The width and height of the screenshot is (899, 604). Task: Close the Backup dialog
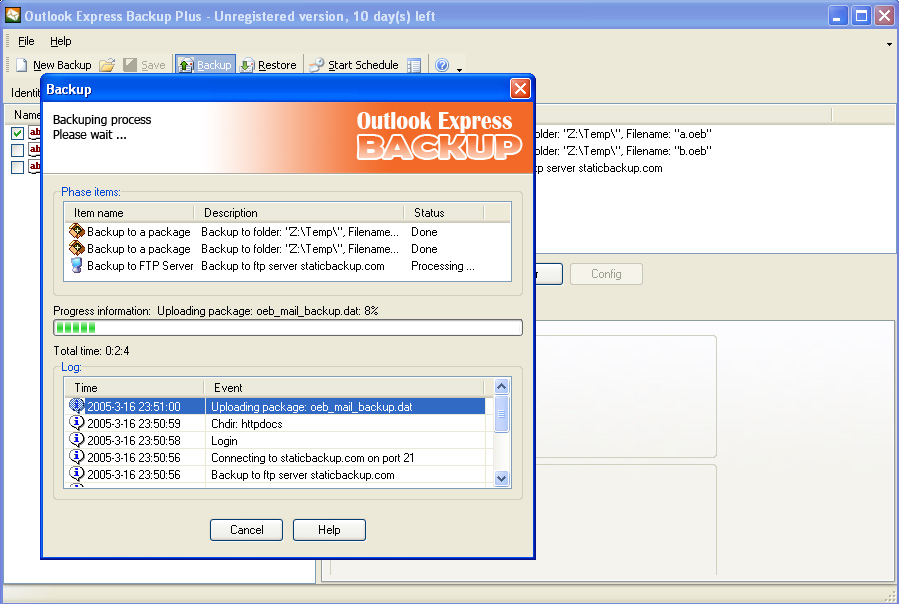pyautogui.click(x=520, y=89)
